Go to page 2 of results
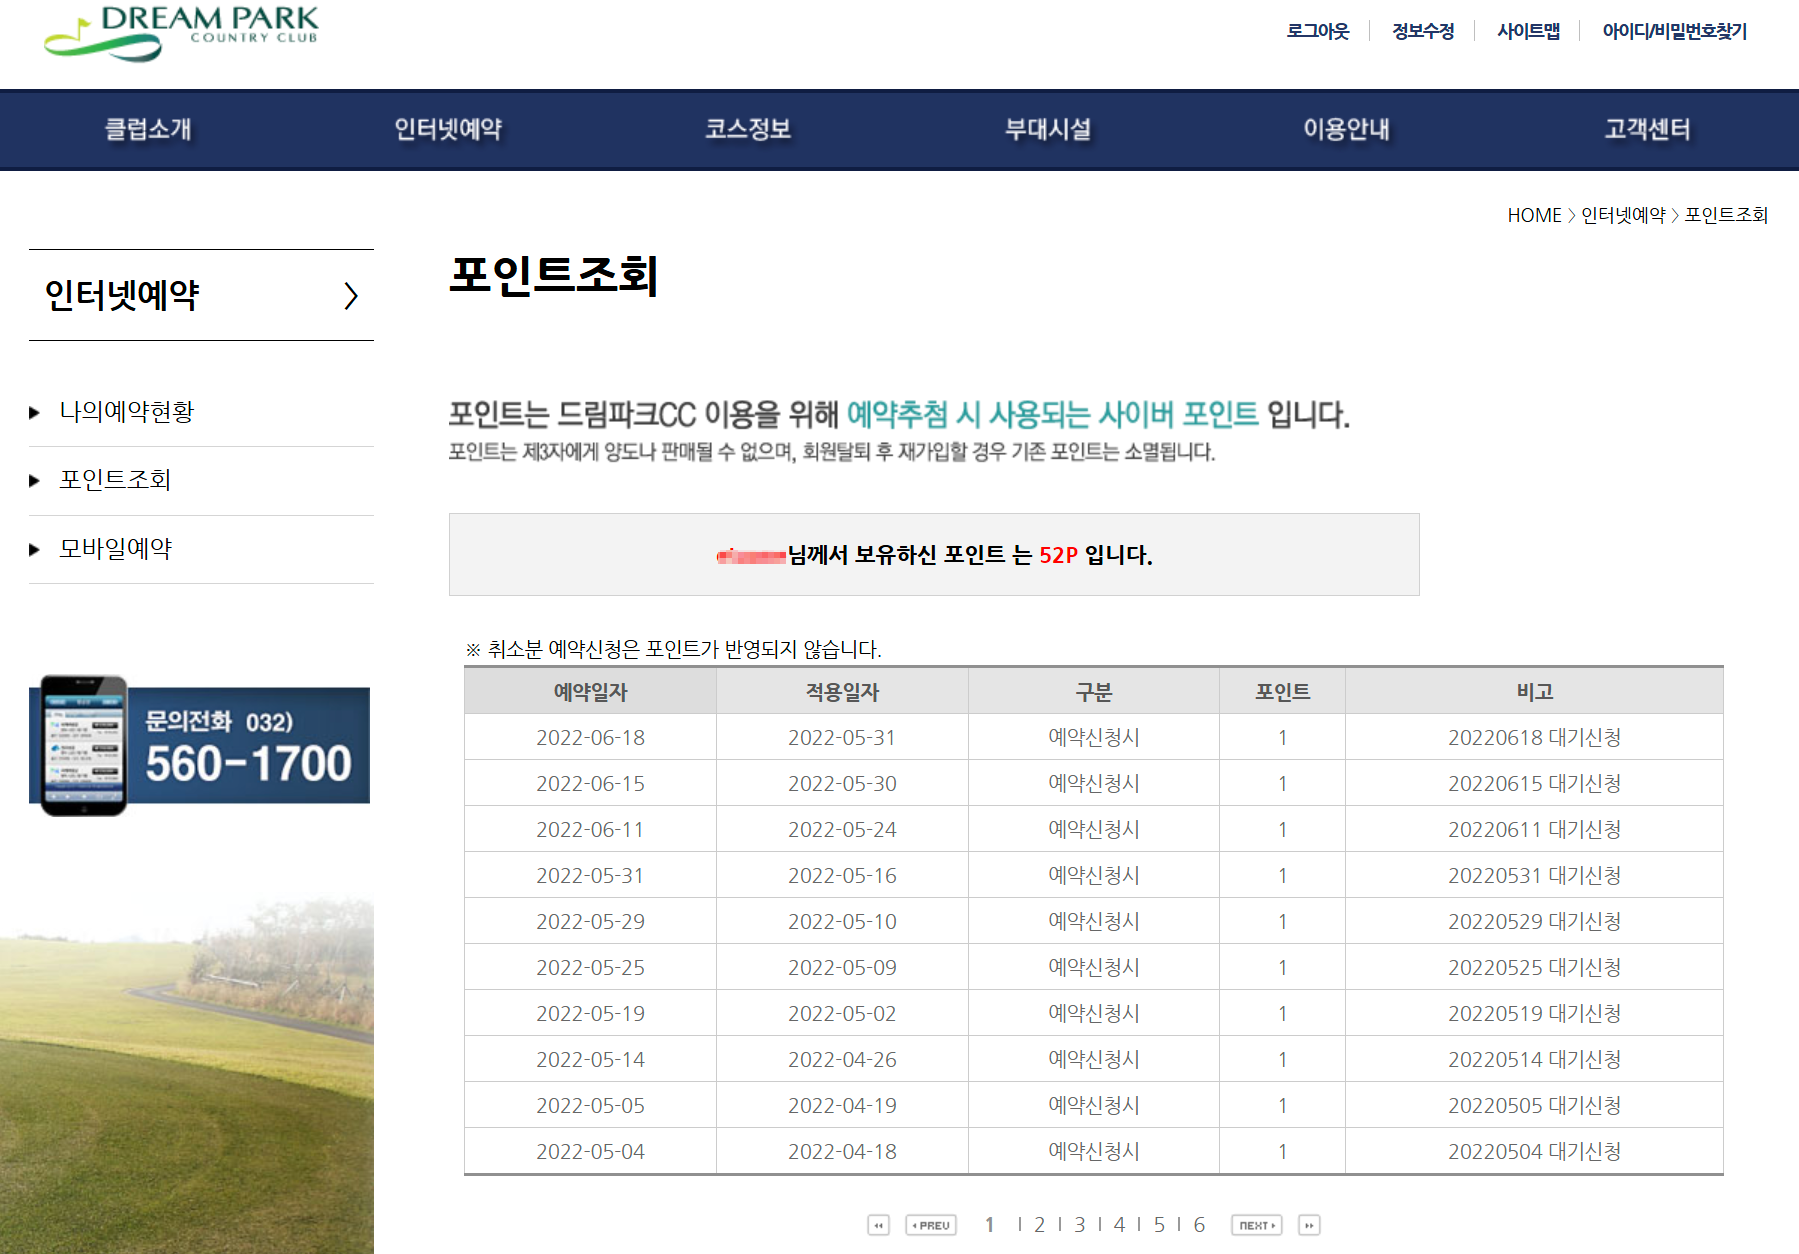Screen dimensions: 1799x1254 (1040, 1225)
